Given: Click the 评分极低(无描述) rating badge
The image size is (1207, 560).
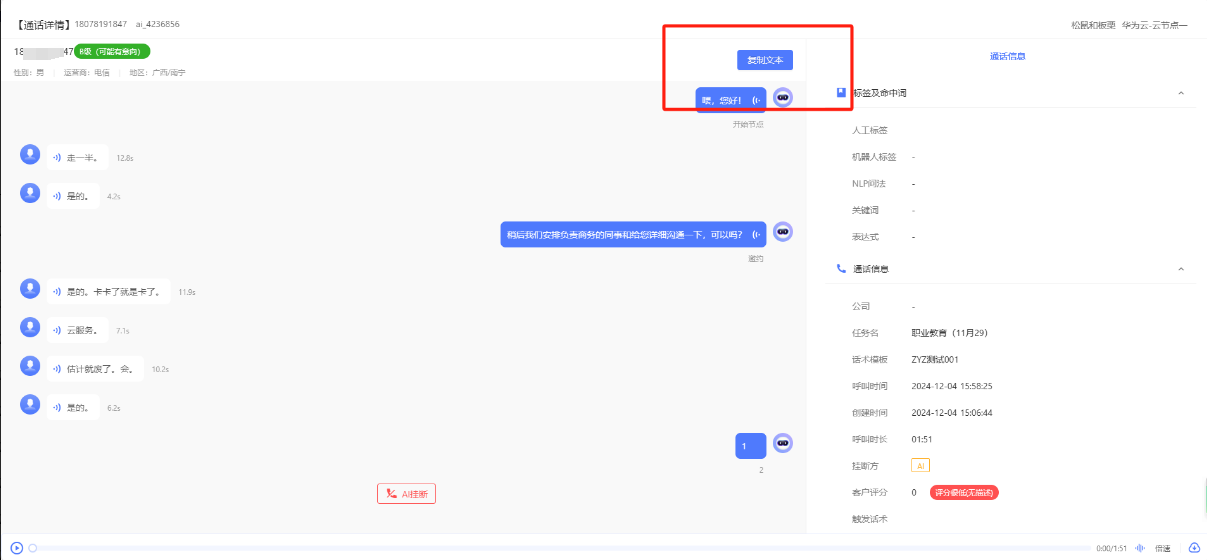Looking at the screenshot, I should [964, 492].
